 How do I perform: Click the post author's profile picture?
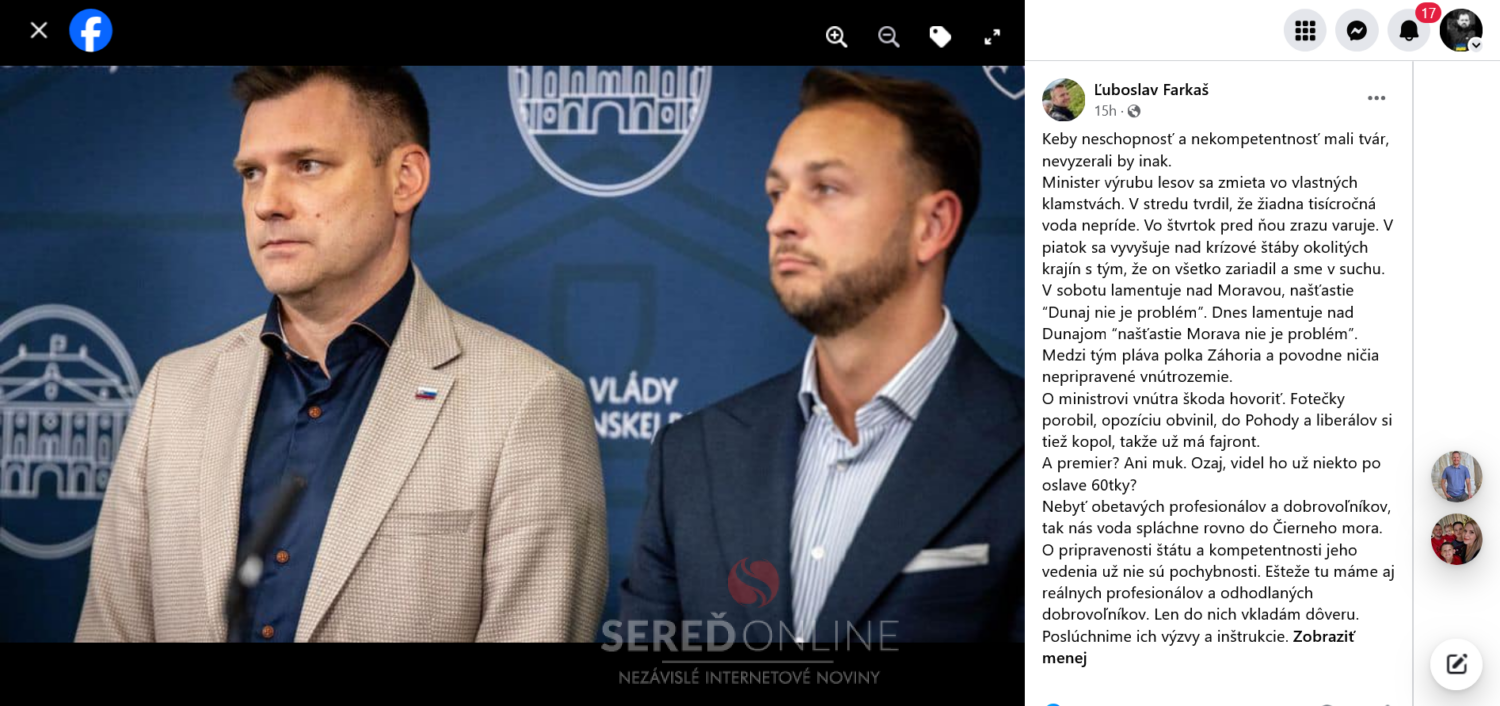pos(1064,100)
